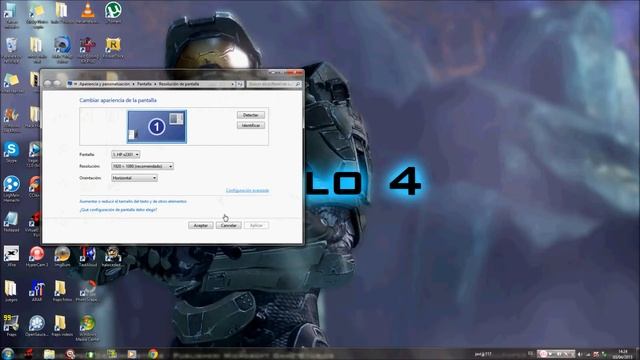The image size is (640, 360).
Task: Click the volume speaker tray icon
Action: [580, 354]
